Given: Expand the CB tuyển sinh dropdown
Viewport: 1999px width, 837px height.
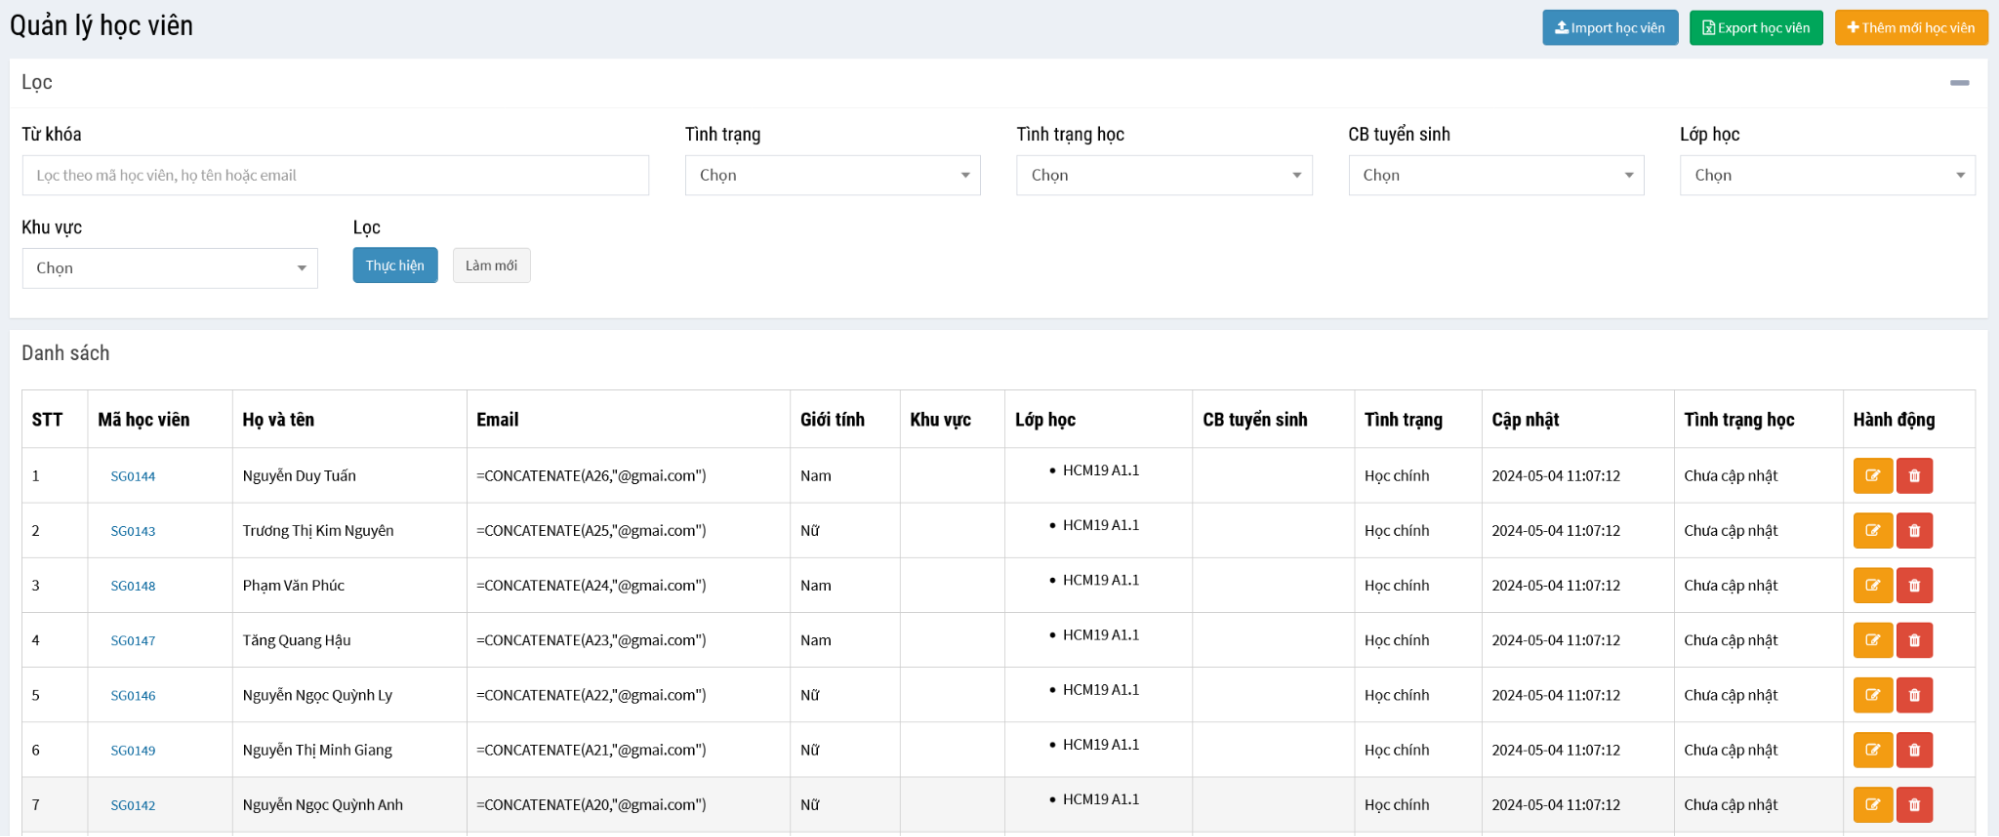Looking at the screenshot, I should 1495,175.
